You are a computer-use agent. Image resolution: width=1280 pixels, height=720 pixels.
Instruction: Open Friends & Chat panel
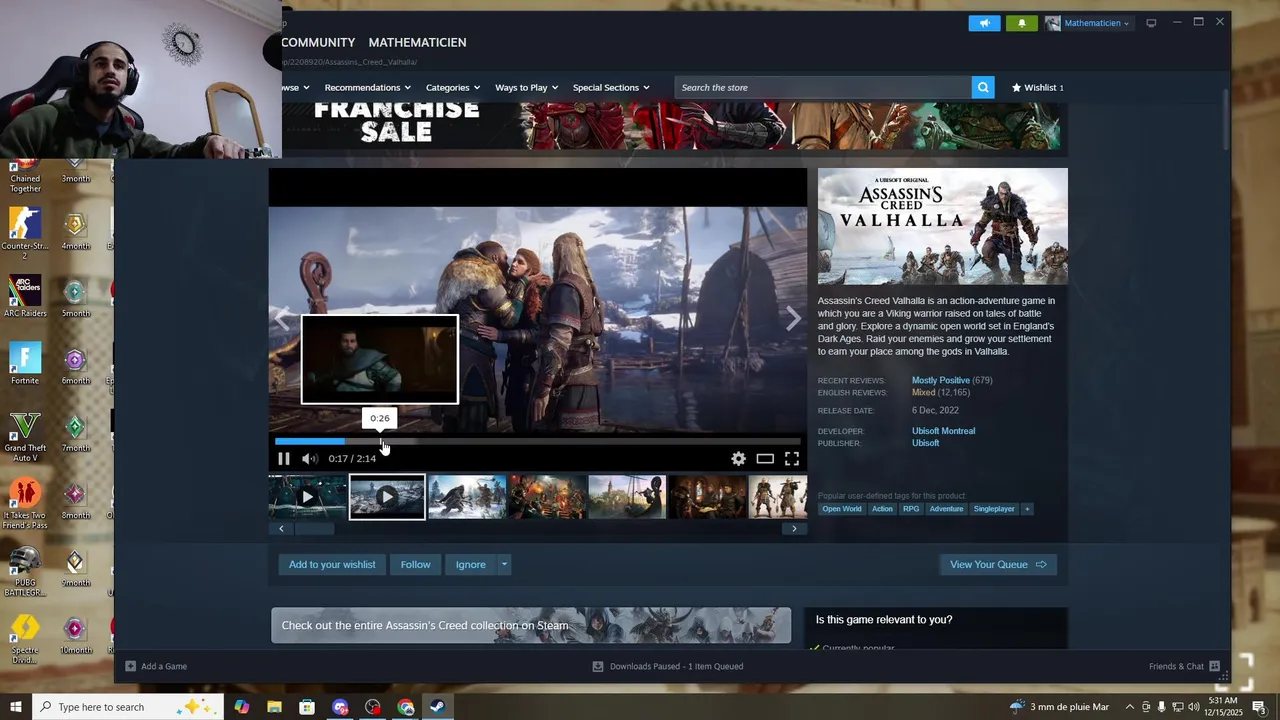(x=1184, y=666)
